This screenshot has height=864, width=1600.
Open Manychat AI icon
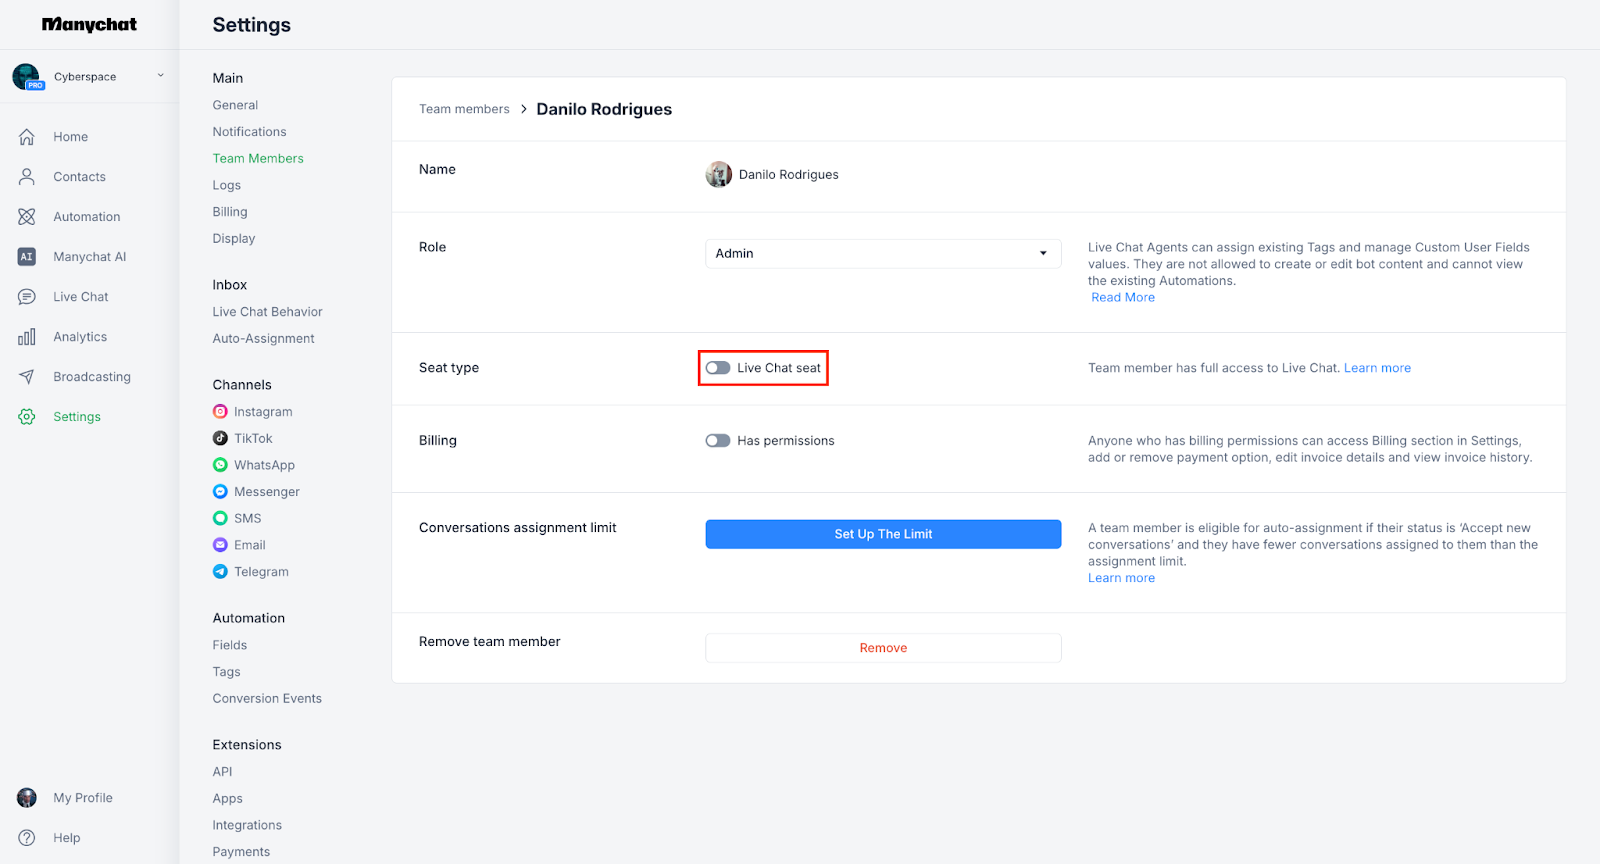[x=27, y=257]
